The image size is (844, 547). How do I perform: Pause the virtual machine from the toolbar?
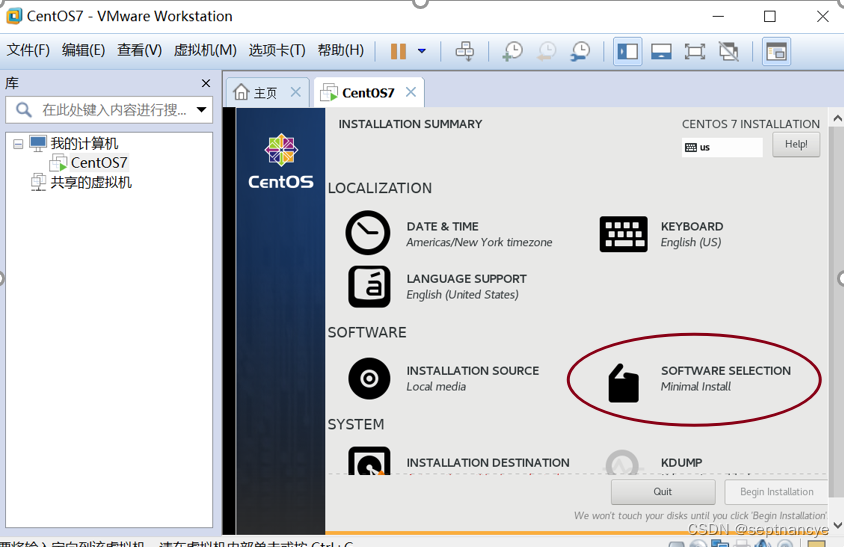coord(398,52)
